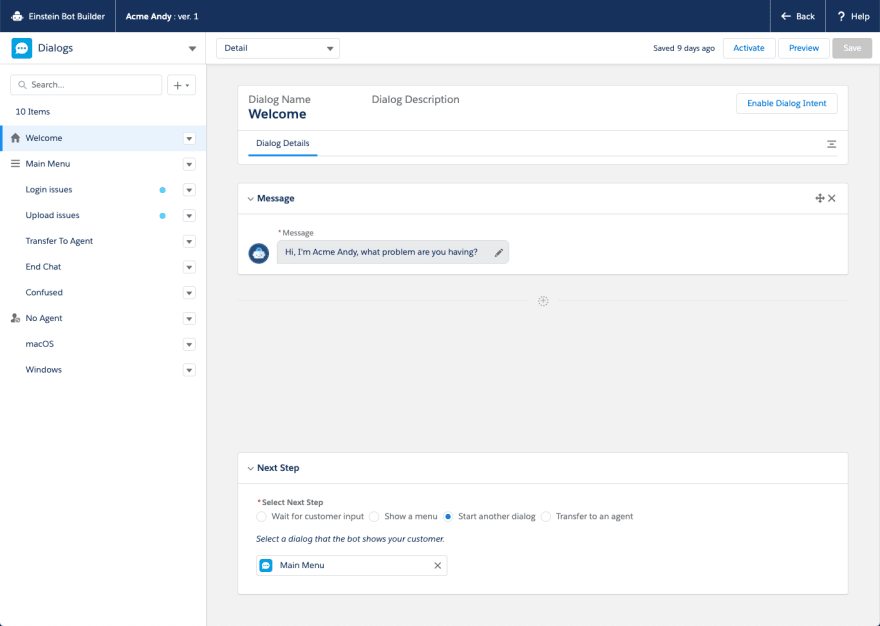Select the macOS dialog
880x626 pixels.
tap(39, 344)
